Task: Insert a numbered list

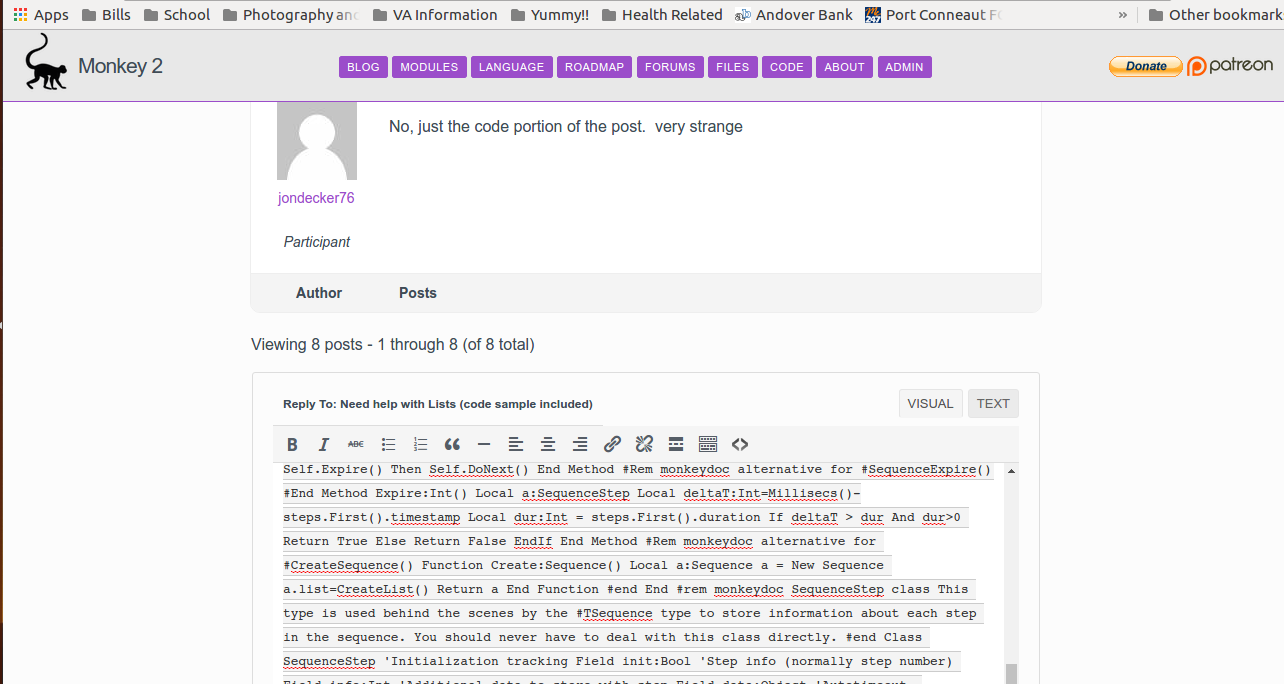Action: coord(420,445)
